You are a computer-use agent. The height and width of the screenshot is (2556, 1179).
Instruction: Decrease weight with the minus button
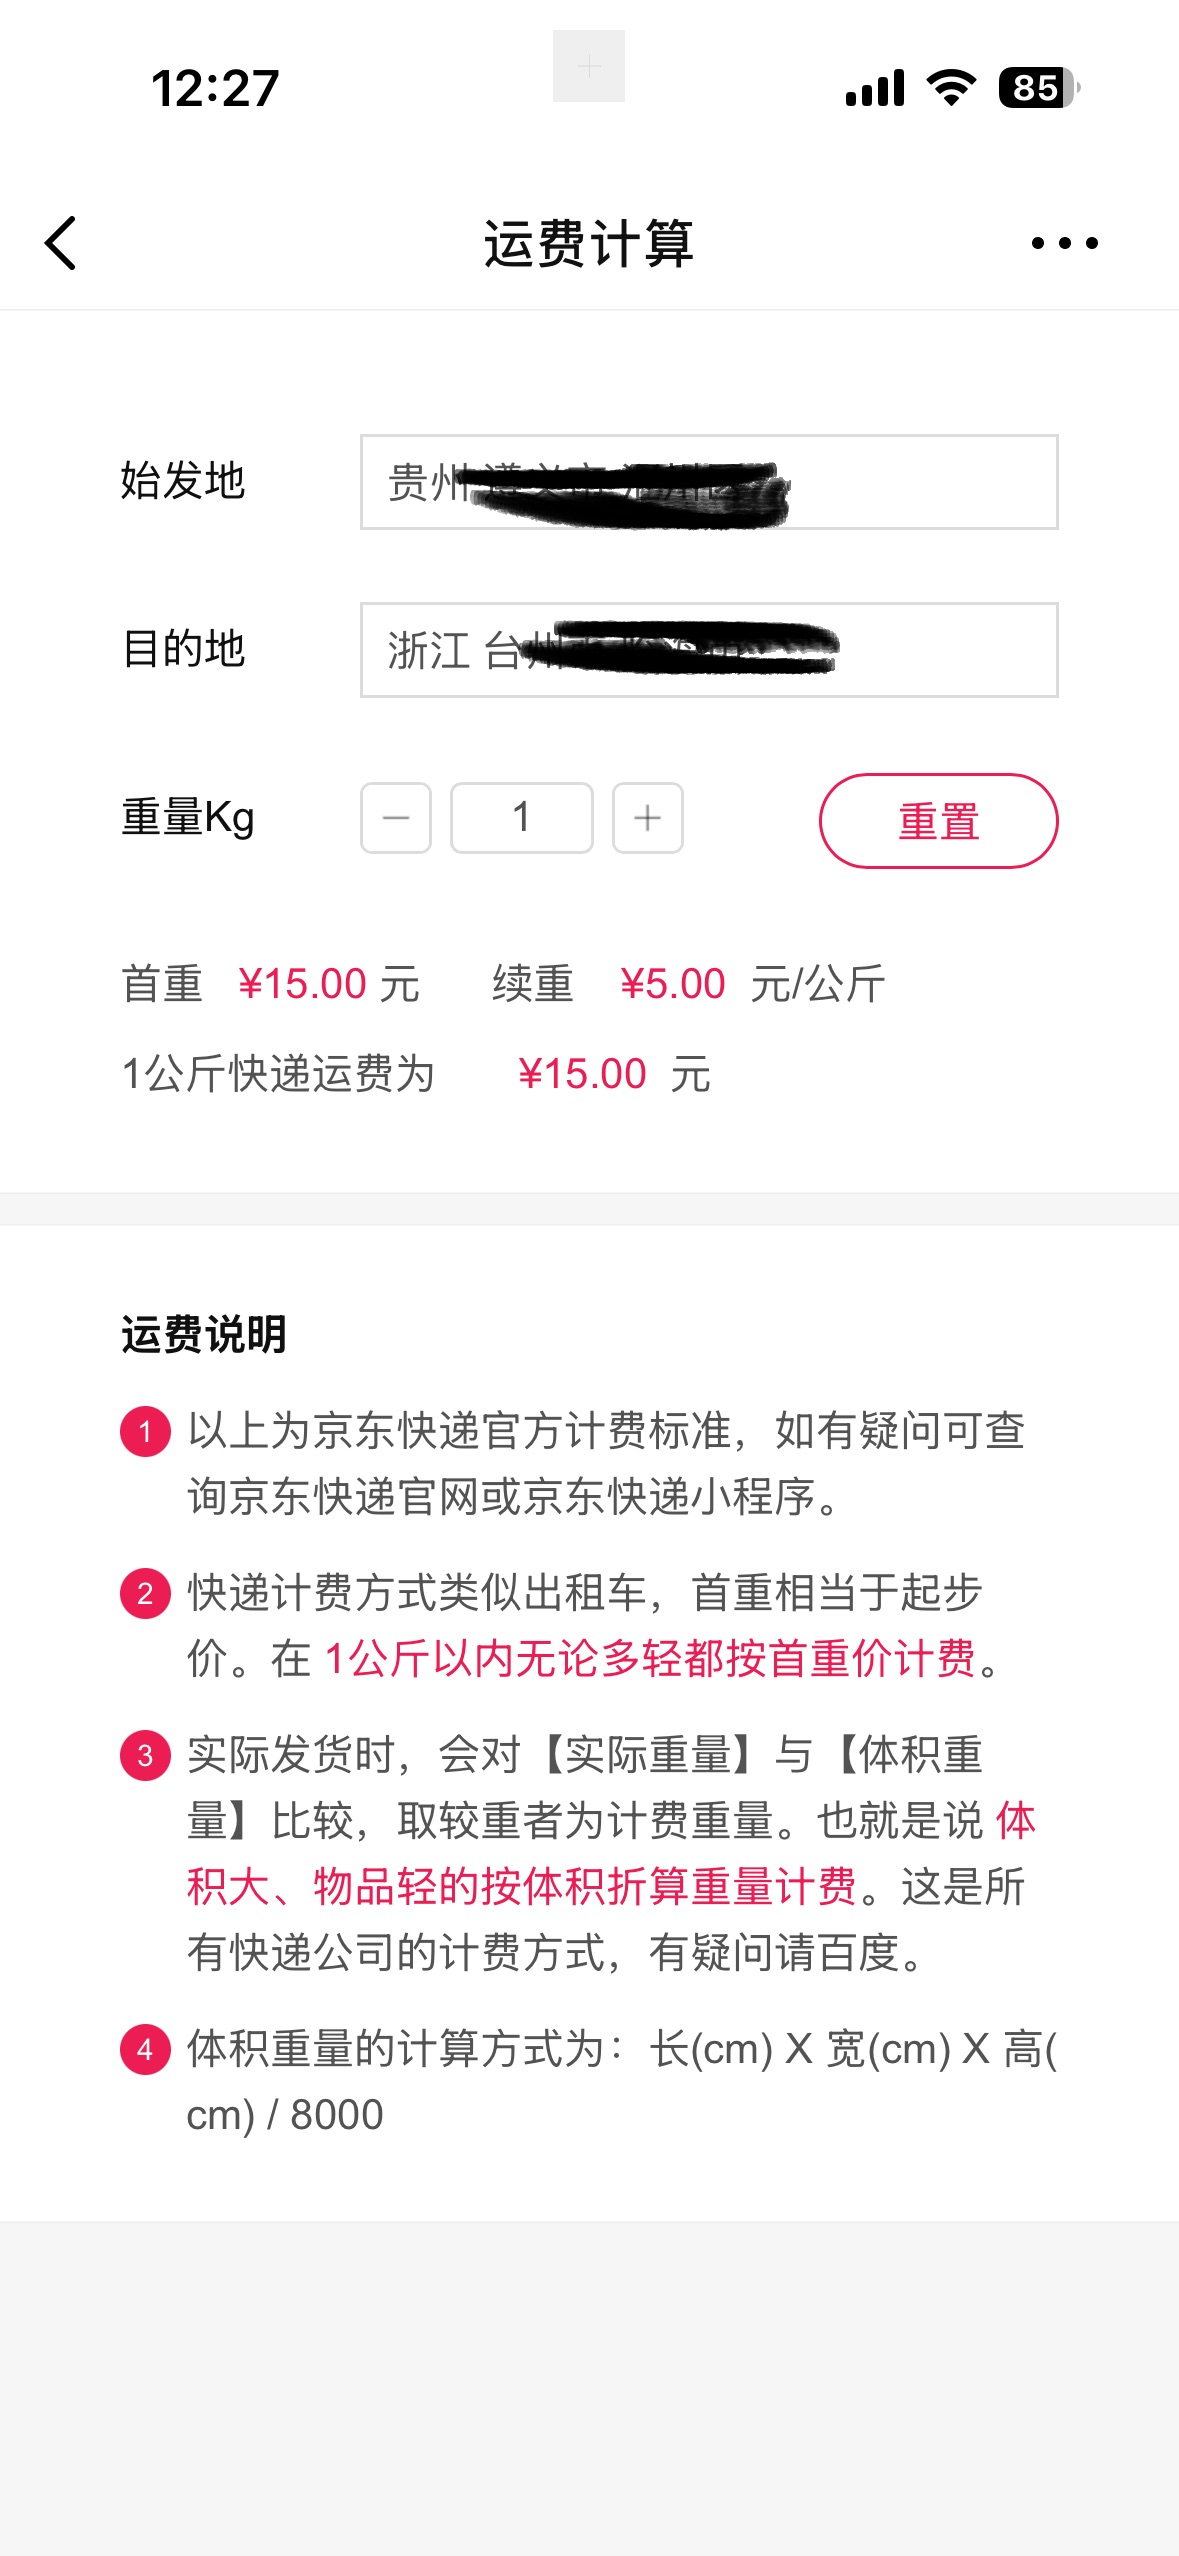pos(396,818)
